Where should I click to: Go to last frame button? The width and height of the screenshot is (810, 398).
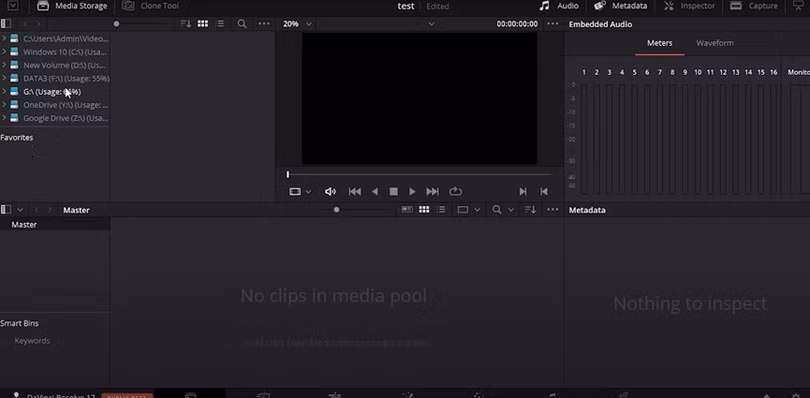click(x=432, y=192)
